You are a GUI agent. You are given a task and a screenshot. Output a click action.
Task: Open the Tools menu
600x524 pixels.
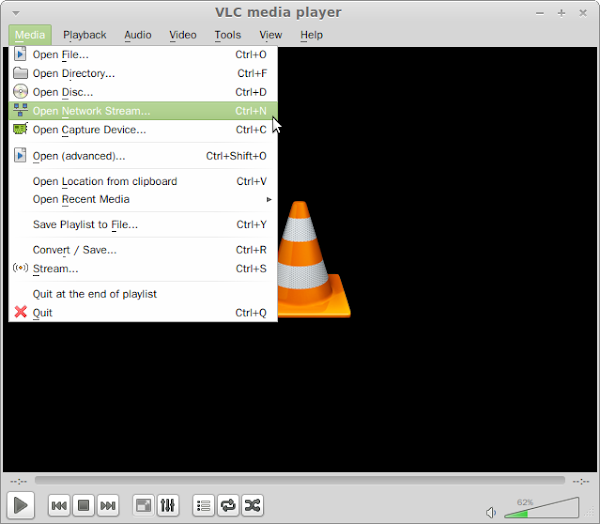(x=228, y=35)
